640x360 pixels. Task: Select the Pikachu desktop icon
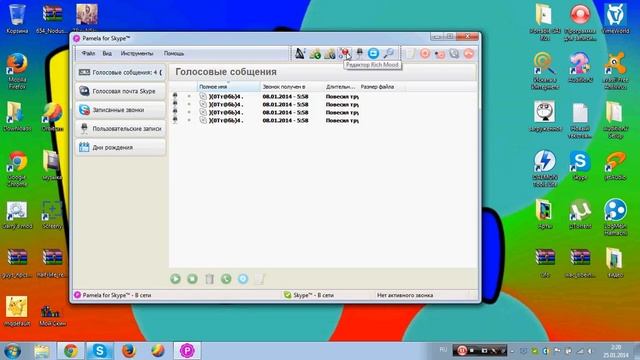(x=17, y=311)
